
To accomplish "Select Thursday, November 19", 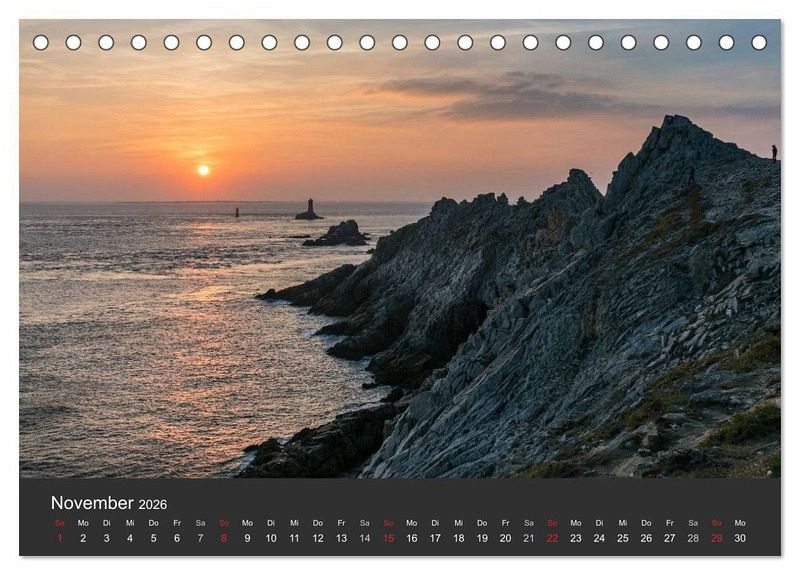I will click(482, 538).
